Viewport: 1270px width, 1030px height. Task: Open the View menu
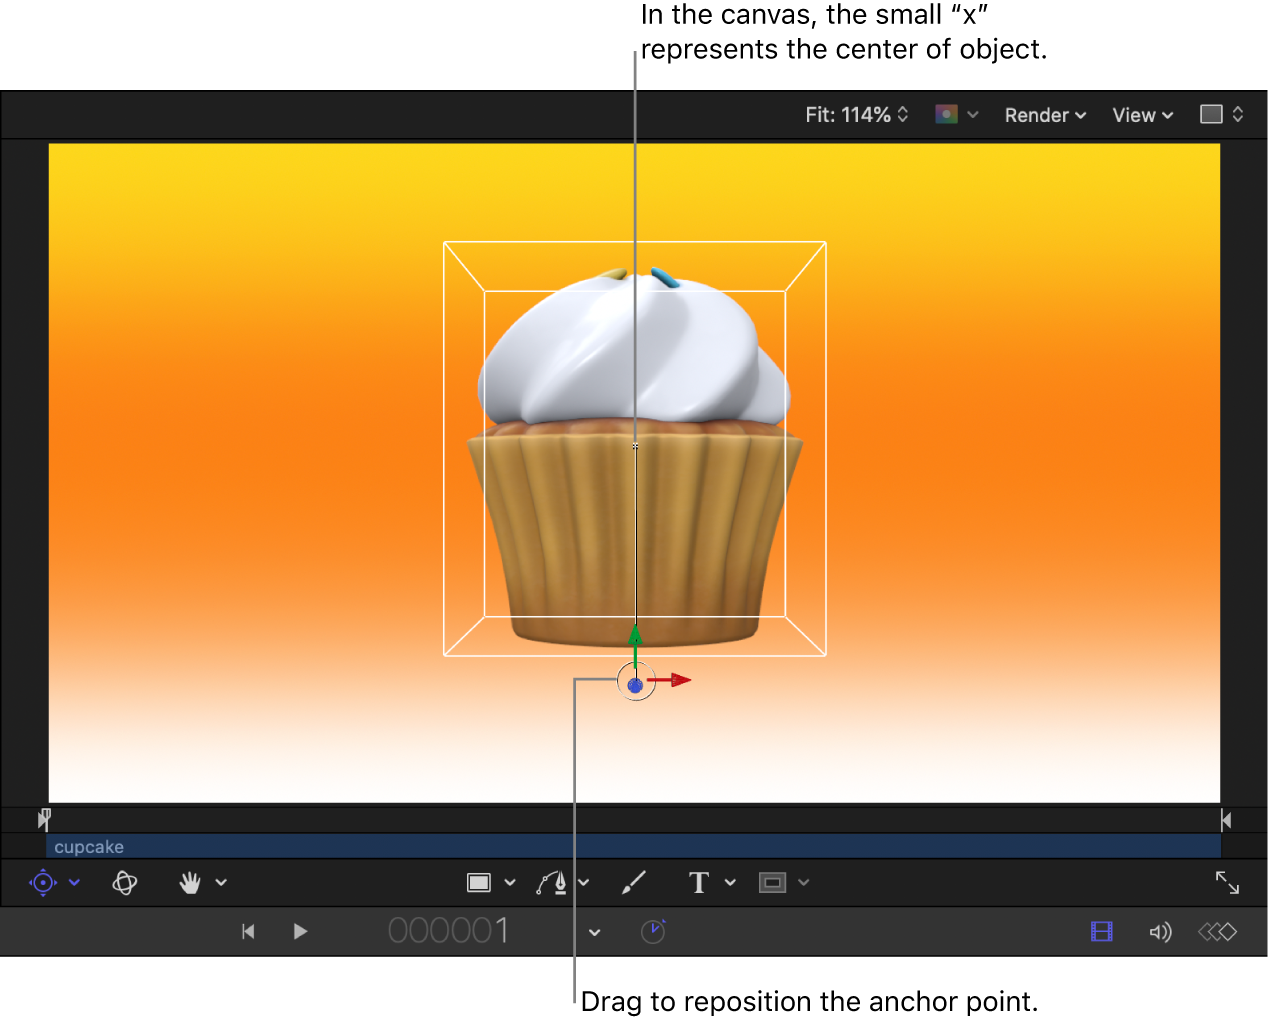(x=1141, y=114)
